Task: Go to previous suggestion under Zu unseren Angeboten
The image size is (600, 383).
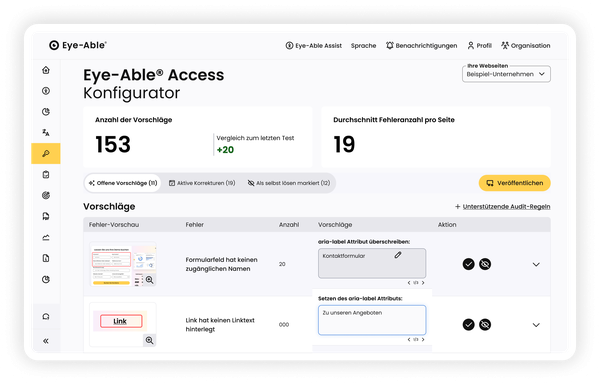Action: (x=409, y=339)
